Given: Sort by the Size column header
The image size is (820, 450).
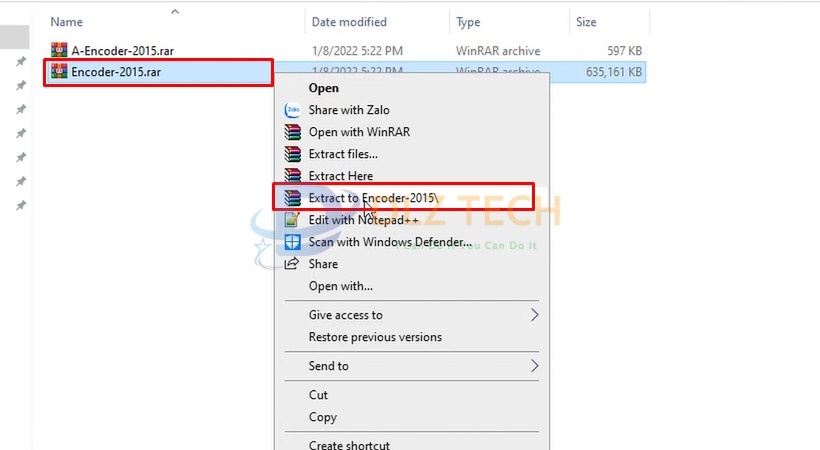Looking at the screenshot, I should click(x=586, y=22).
